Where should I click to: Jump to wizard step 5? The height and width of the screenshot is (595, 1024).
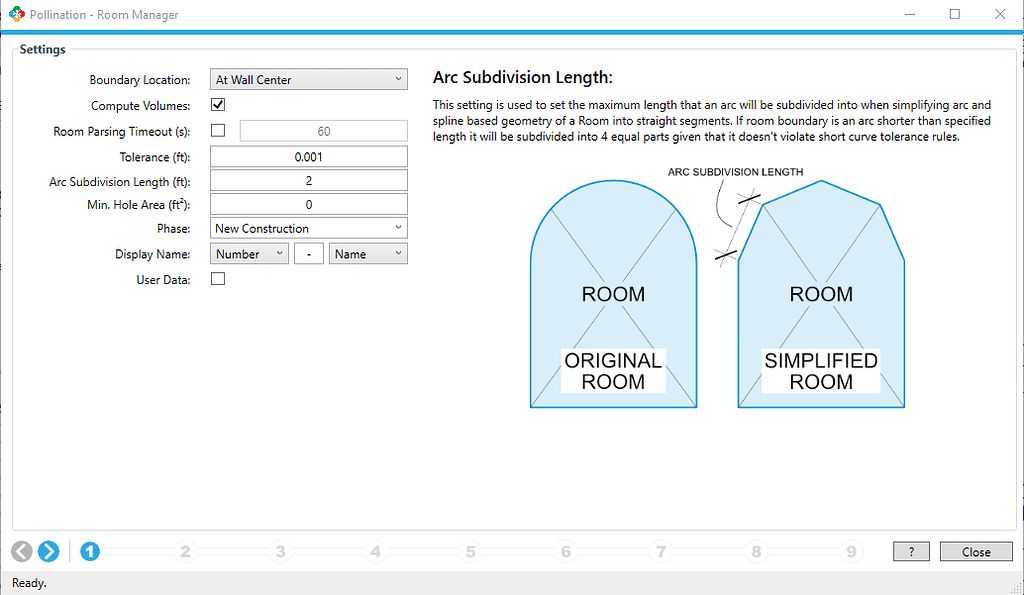tap(470, 551)
